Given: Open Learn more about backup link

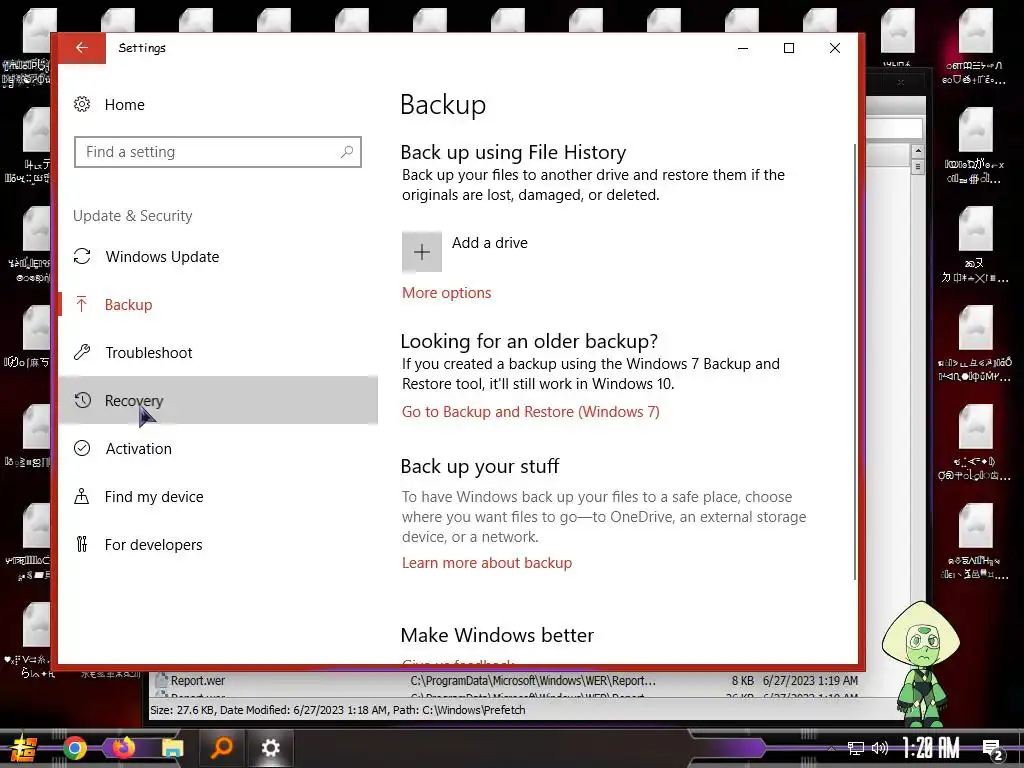Looking at the screenshot, I should [x=487, y=563].
